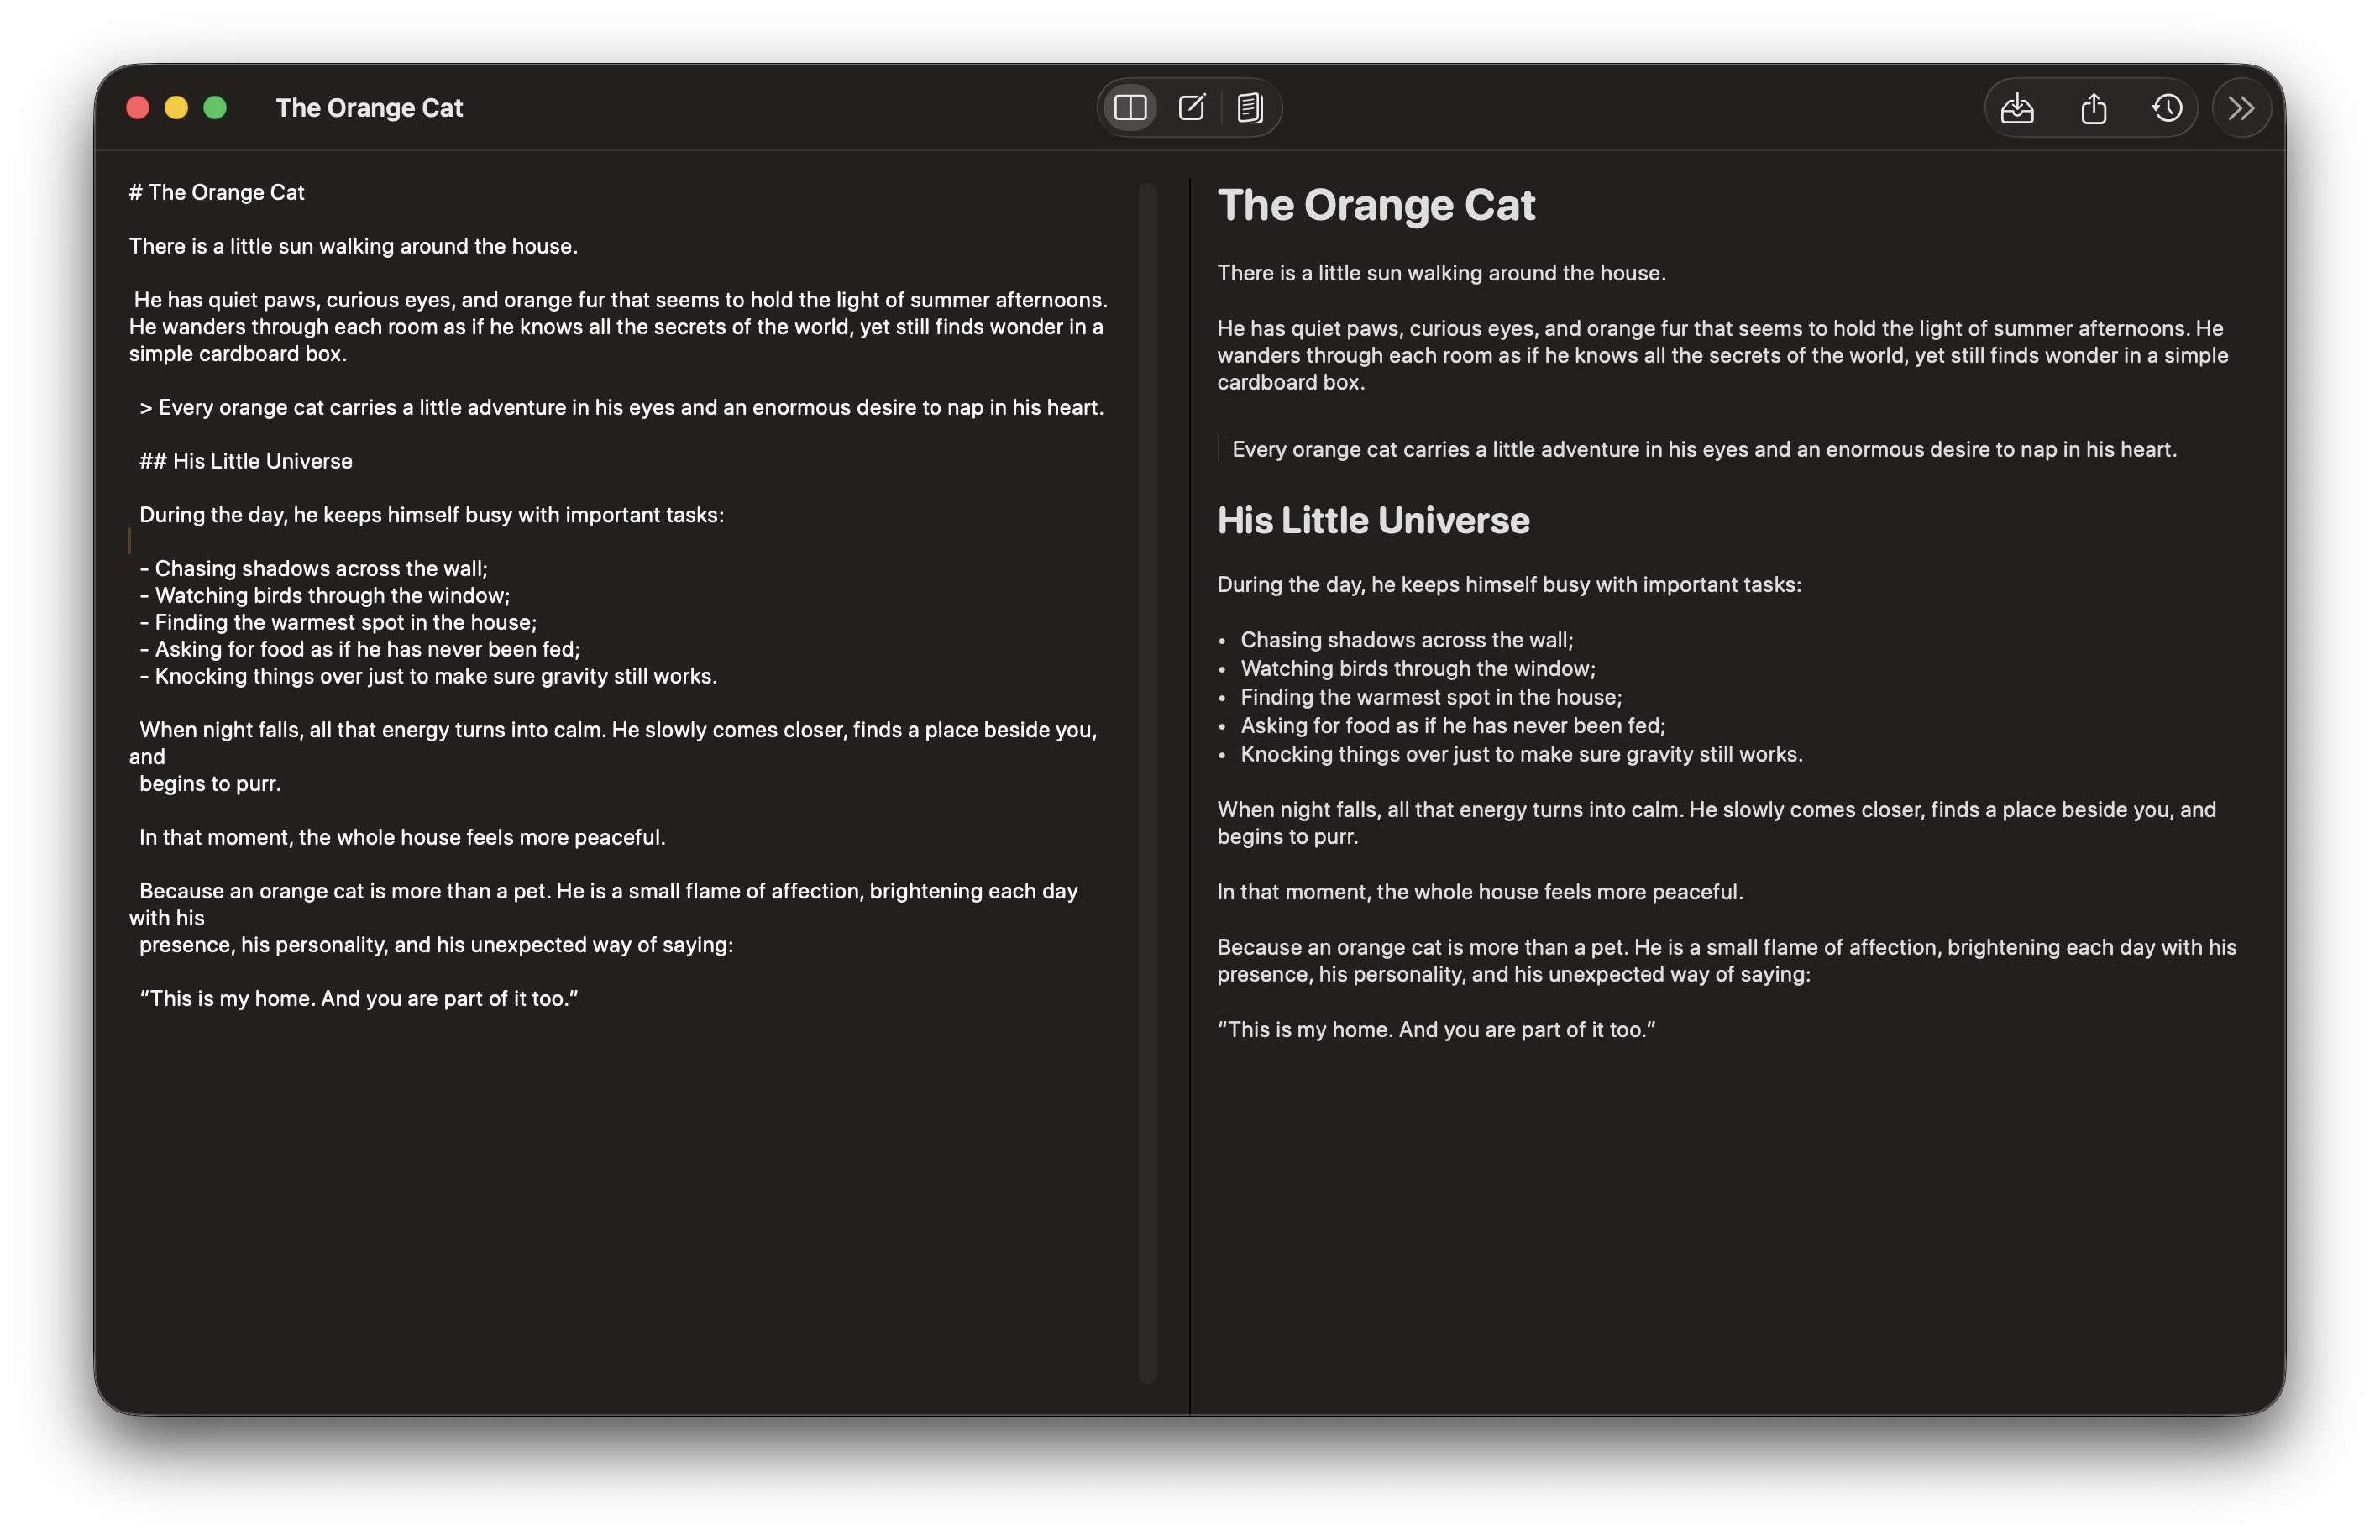Switch to split editor-preview view
This screenshot has width=2380, height=1540.
1130,107
